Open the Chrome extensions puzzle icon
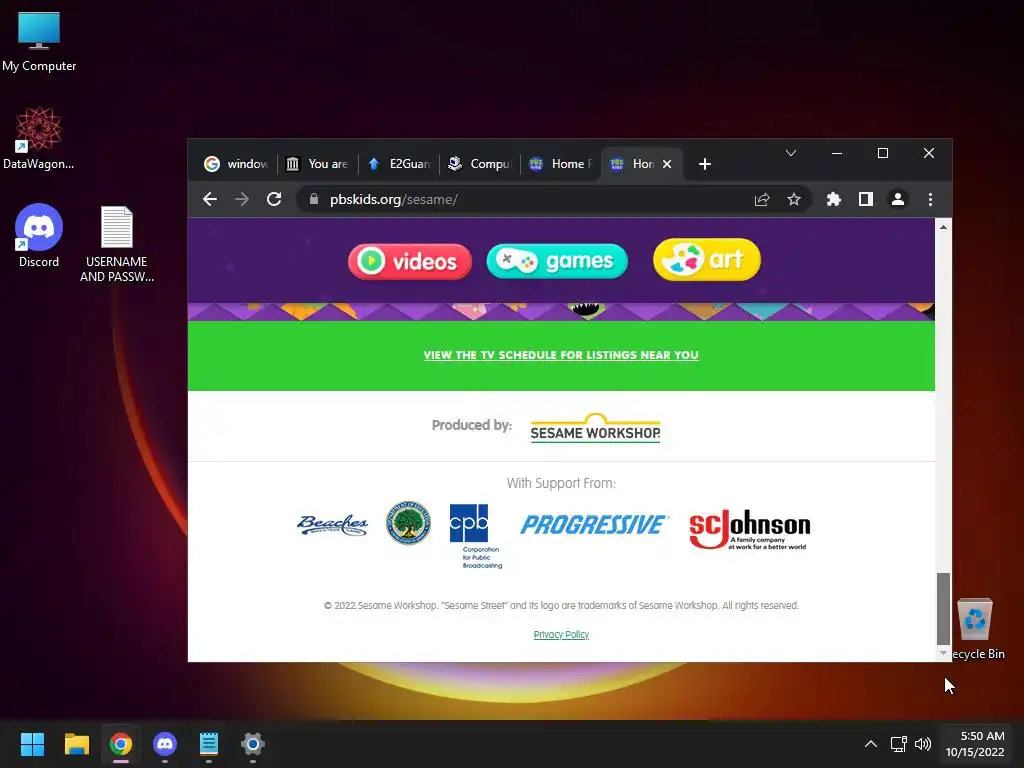1024x768 pixels. tap(833, 199)
